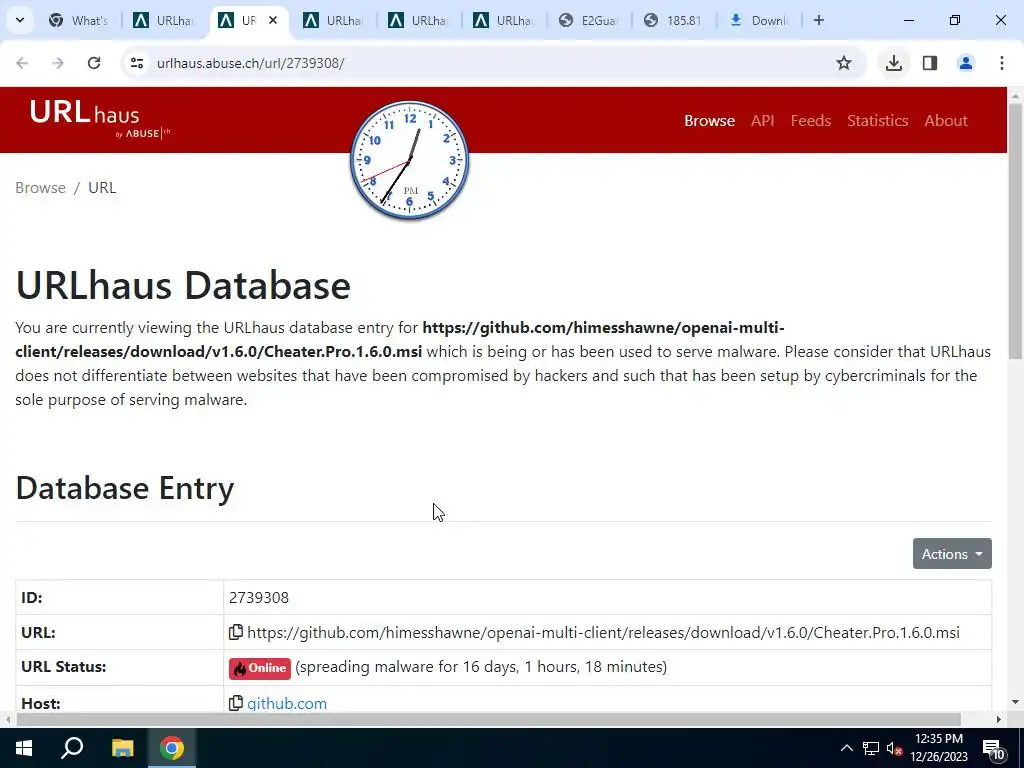This screenshot has width=1024, height=768.
Task: Open the API navigation item
Action: click(x=762, y=121)
